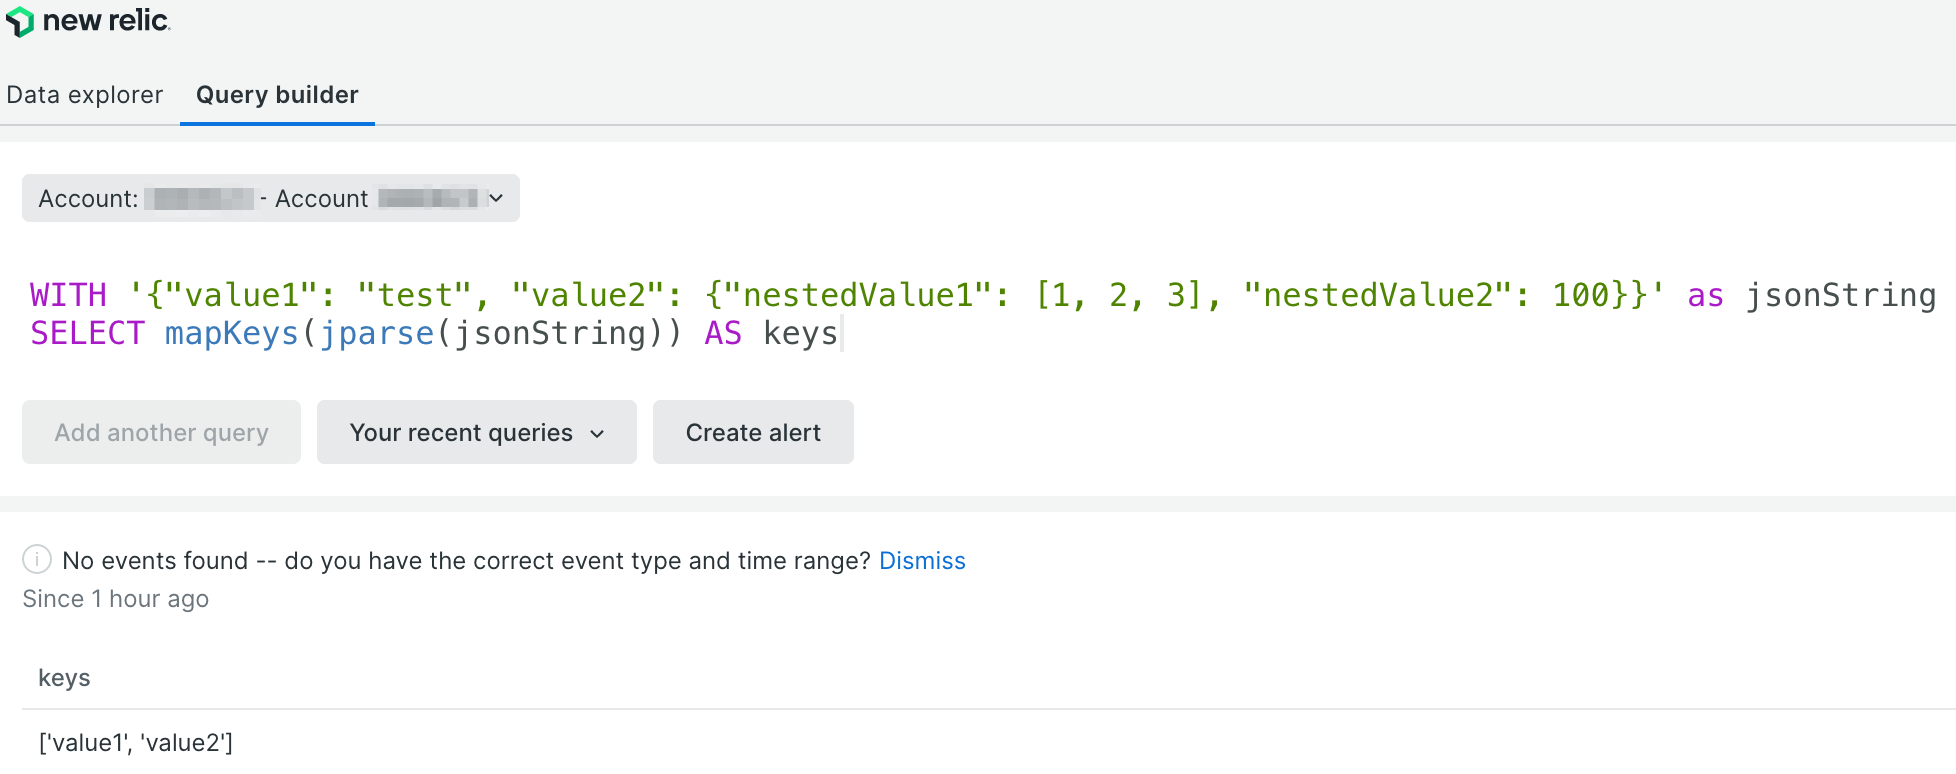Click the keys column header

pos(64,678)
